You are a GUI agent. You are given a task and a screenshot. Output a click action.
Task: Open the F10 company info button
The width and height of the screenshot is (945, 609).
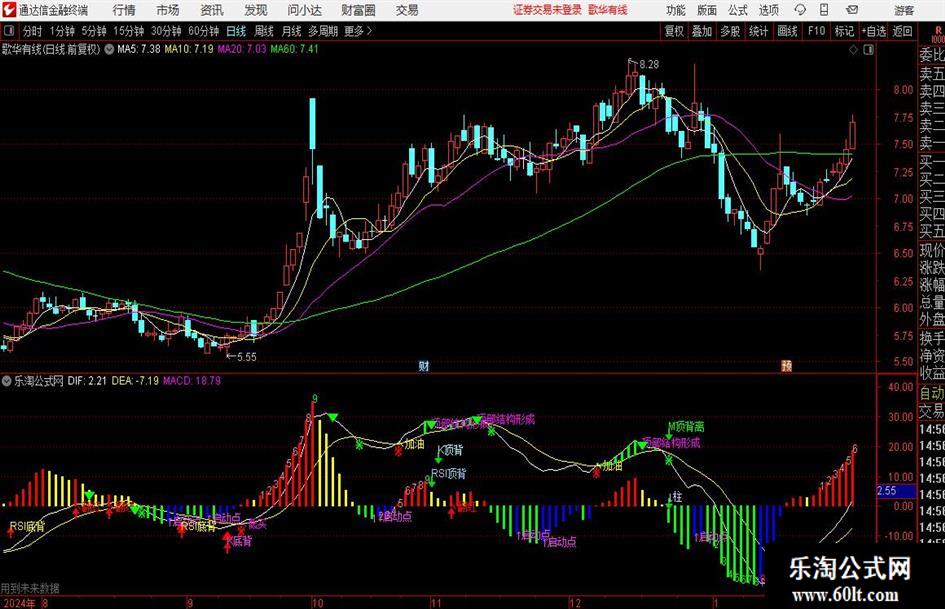tap(817, 31)
